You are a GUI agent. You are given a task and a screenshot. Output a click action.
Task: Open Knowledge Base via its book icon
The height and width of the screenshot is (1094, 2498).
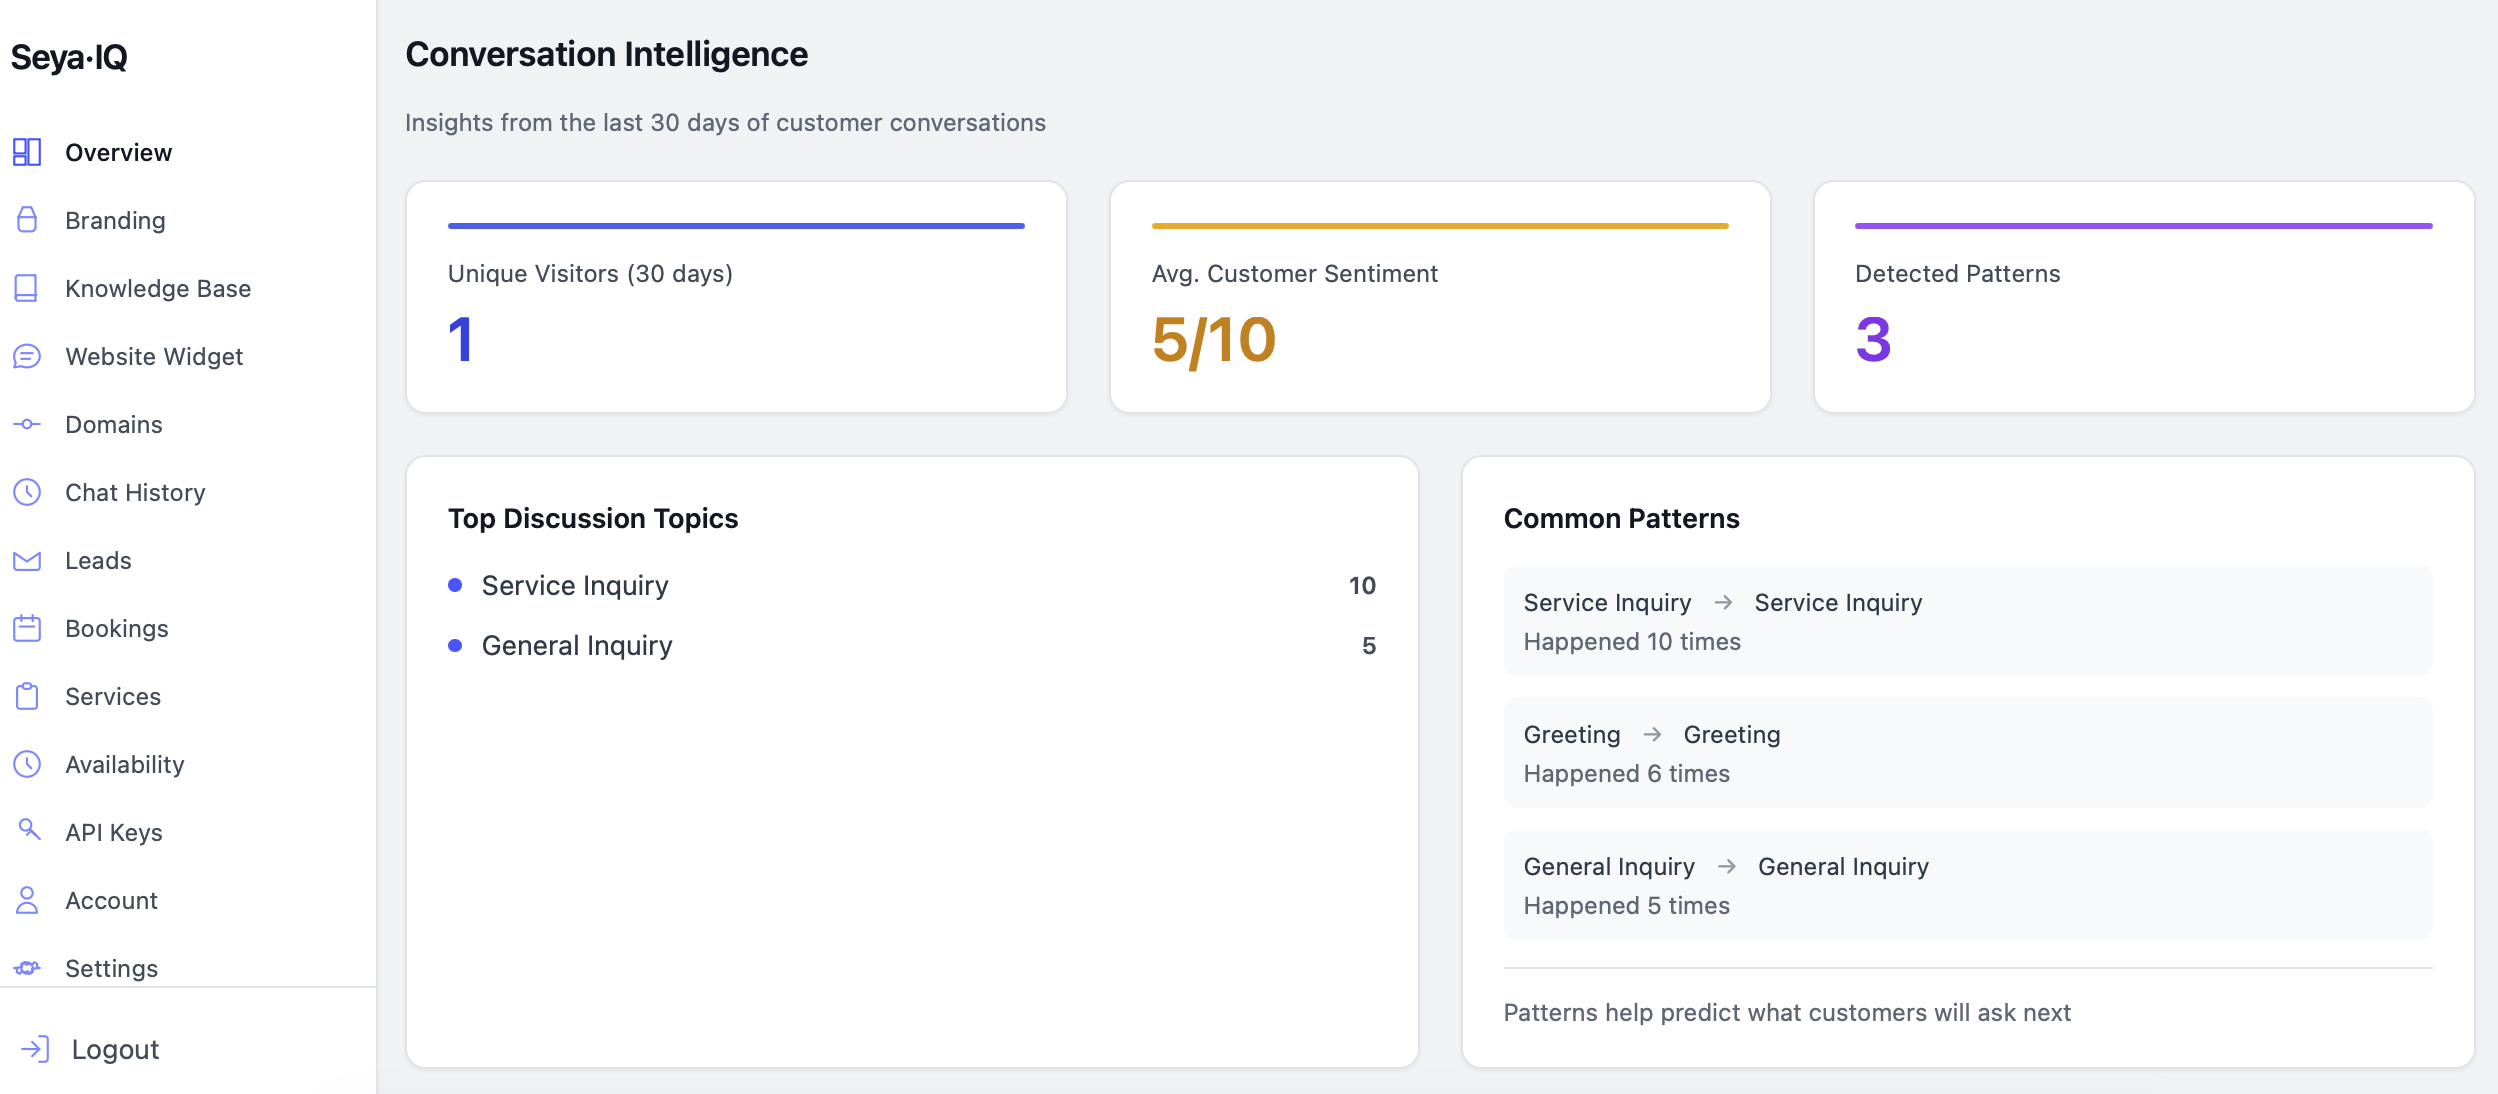click(27, 288)
